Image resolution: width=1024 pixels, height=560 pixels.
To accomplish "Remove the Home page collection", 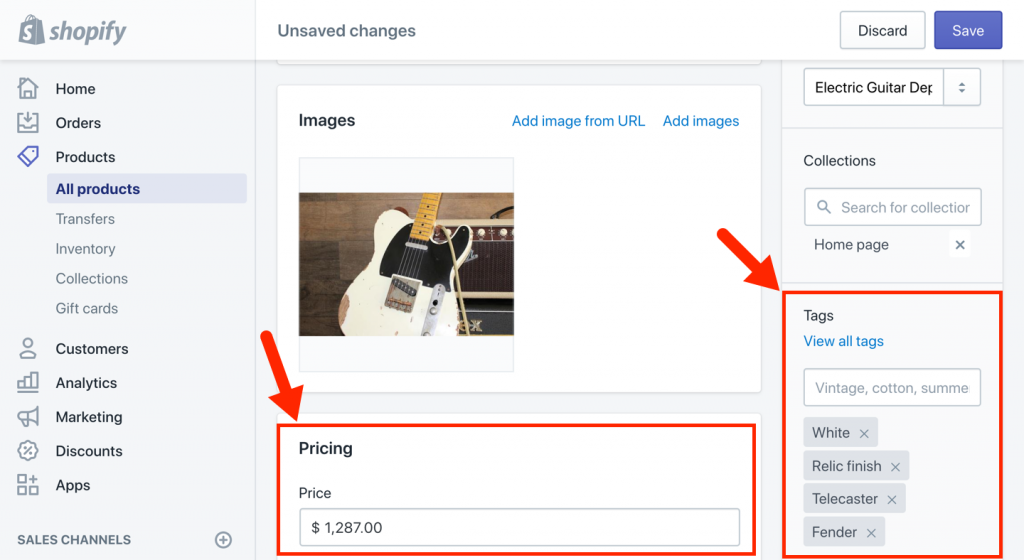I will point(960,245).
